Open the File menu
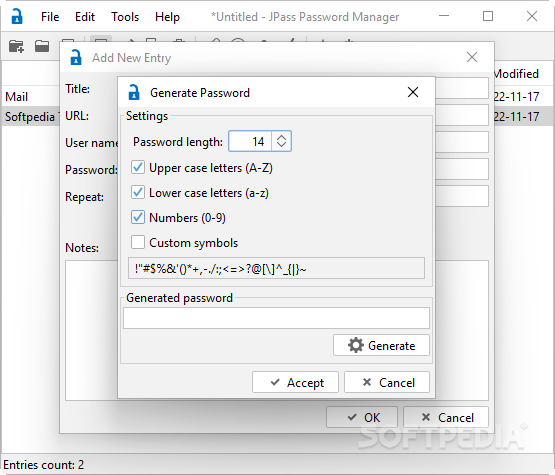The width and height of the screenshot is (555, 475). point(50,17)
